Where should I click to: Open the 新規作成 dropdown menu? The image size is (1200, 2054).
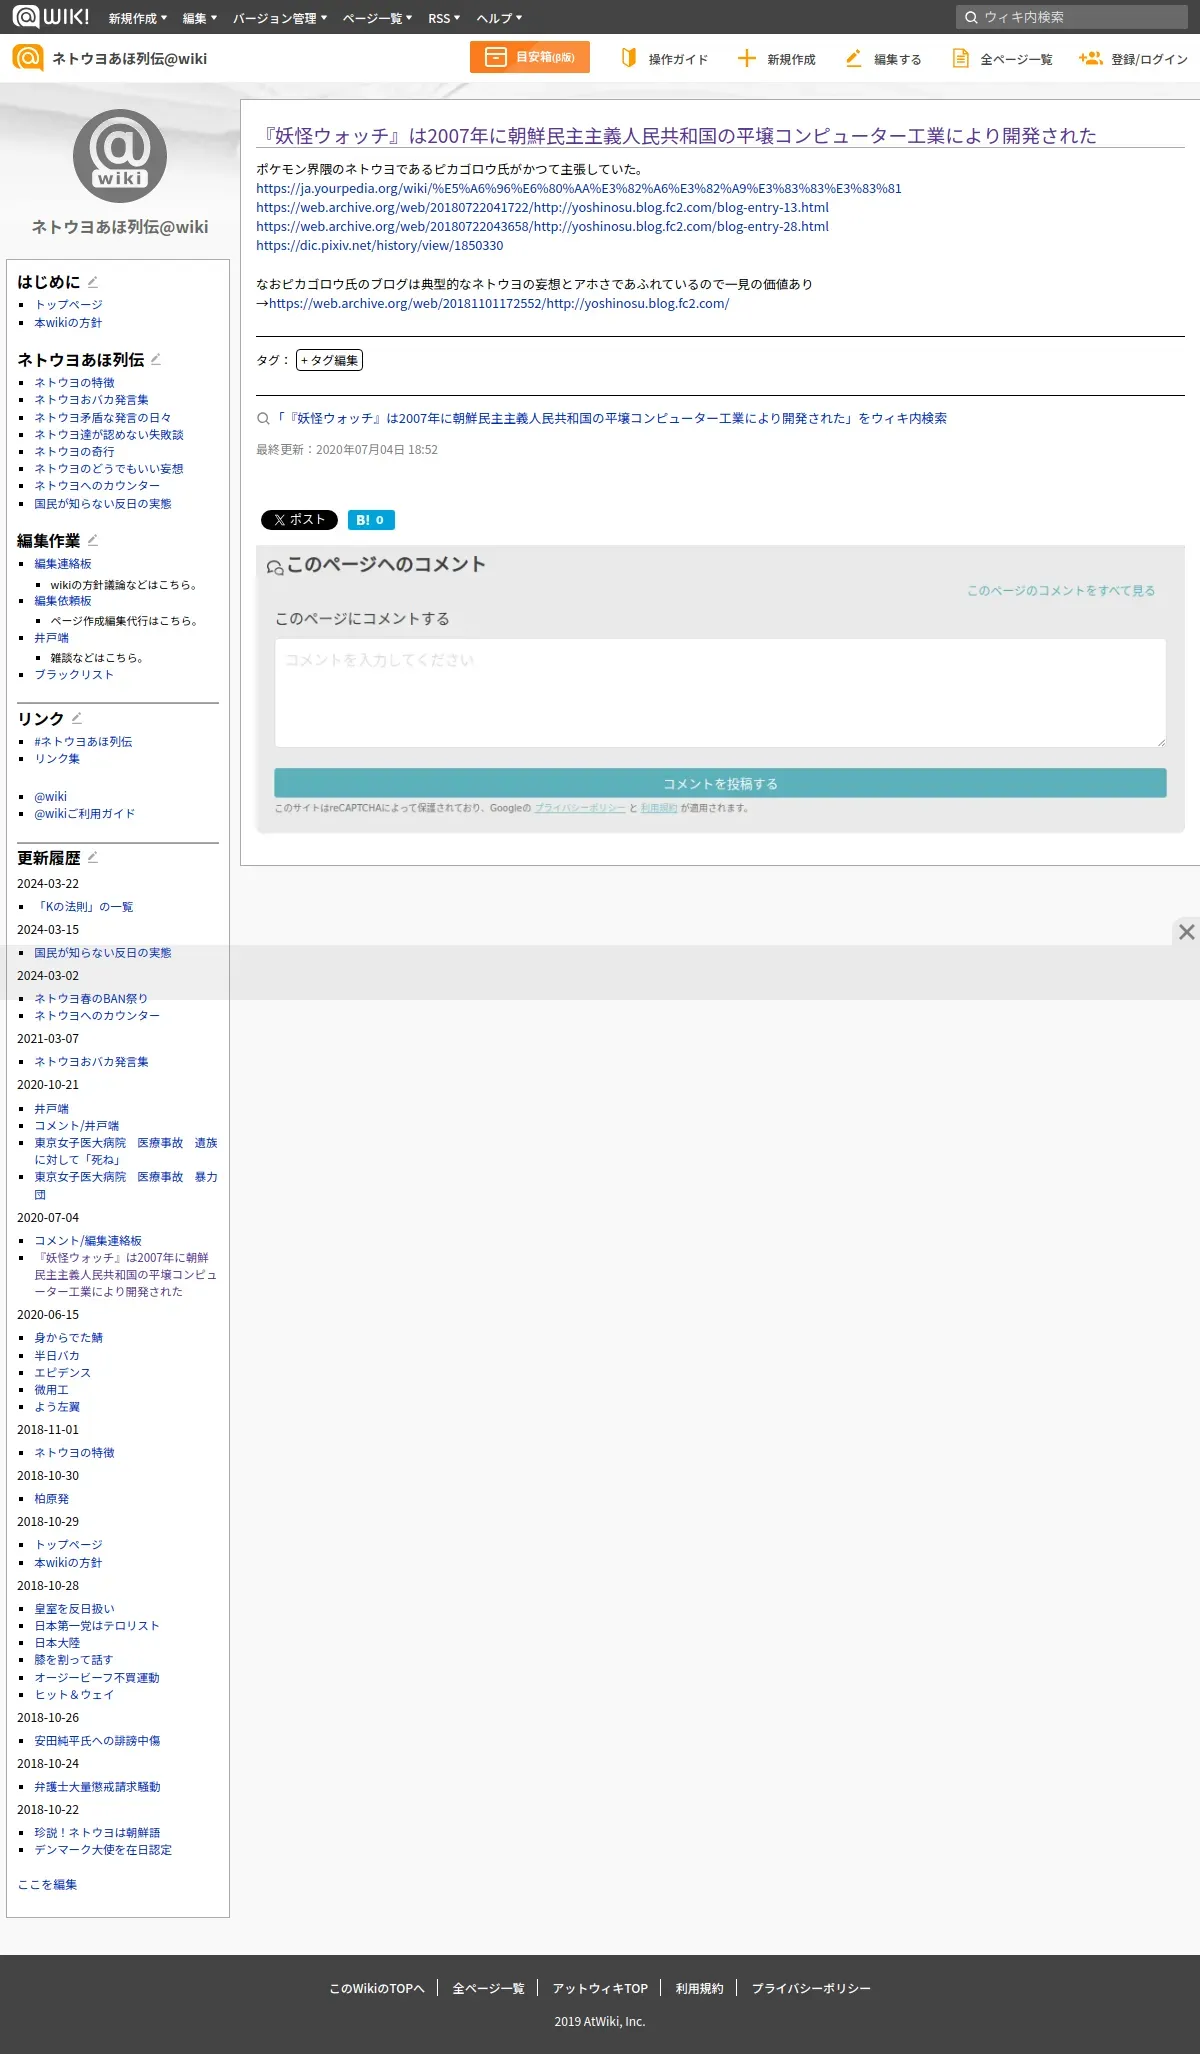[138, 18]
